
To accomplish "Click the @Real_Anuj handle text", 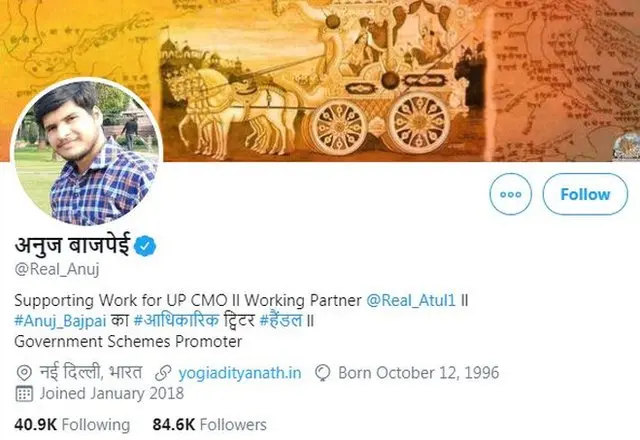I will tap(58, 269).
